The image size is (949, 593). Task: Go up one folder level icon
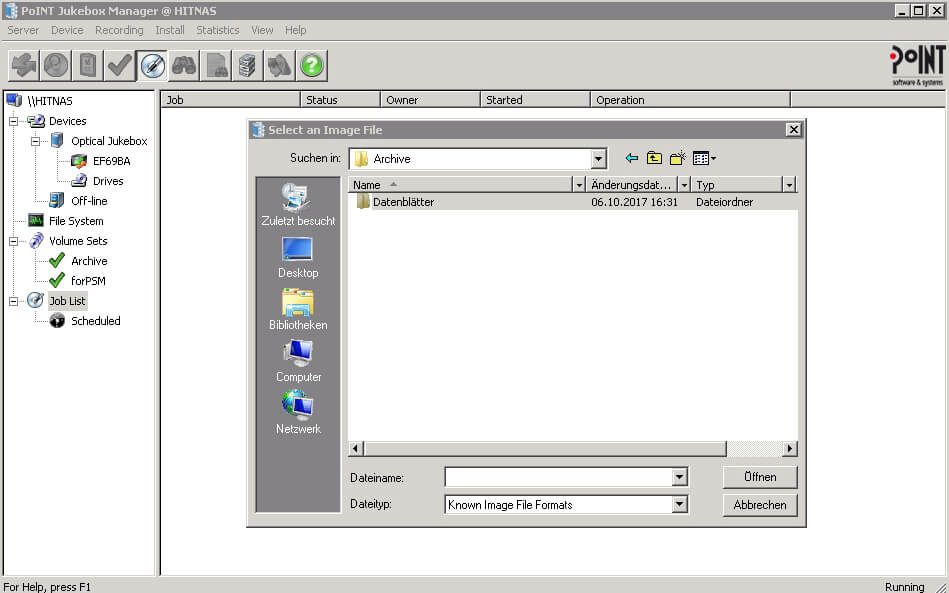(x=654, y=158)
